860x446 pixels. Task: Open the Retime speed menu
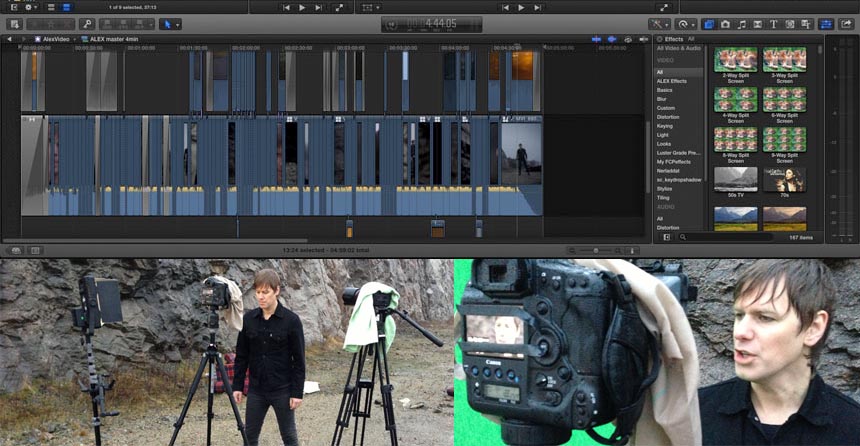pos(686,23)
